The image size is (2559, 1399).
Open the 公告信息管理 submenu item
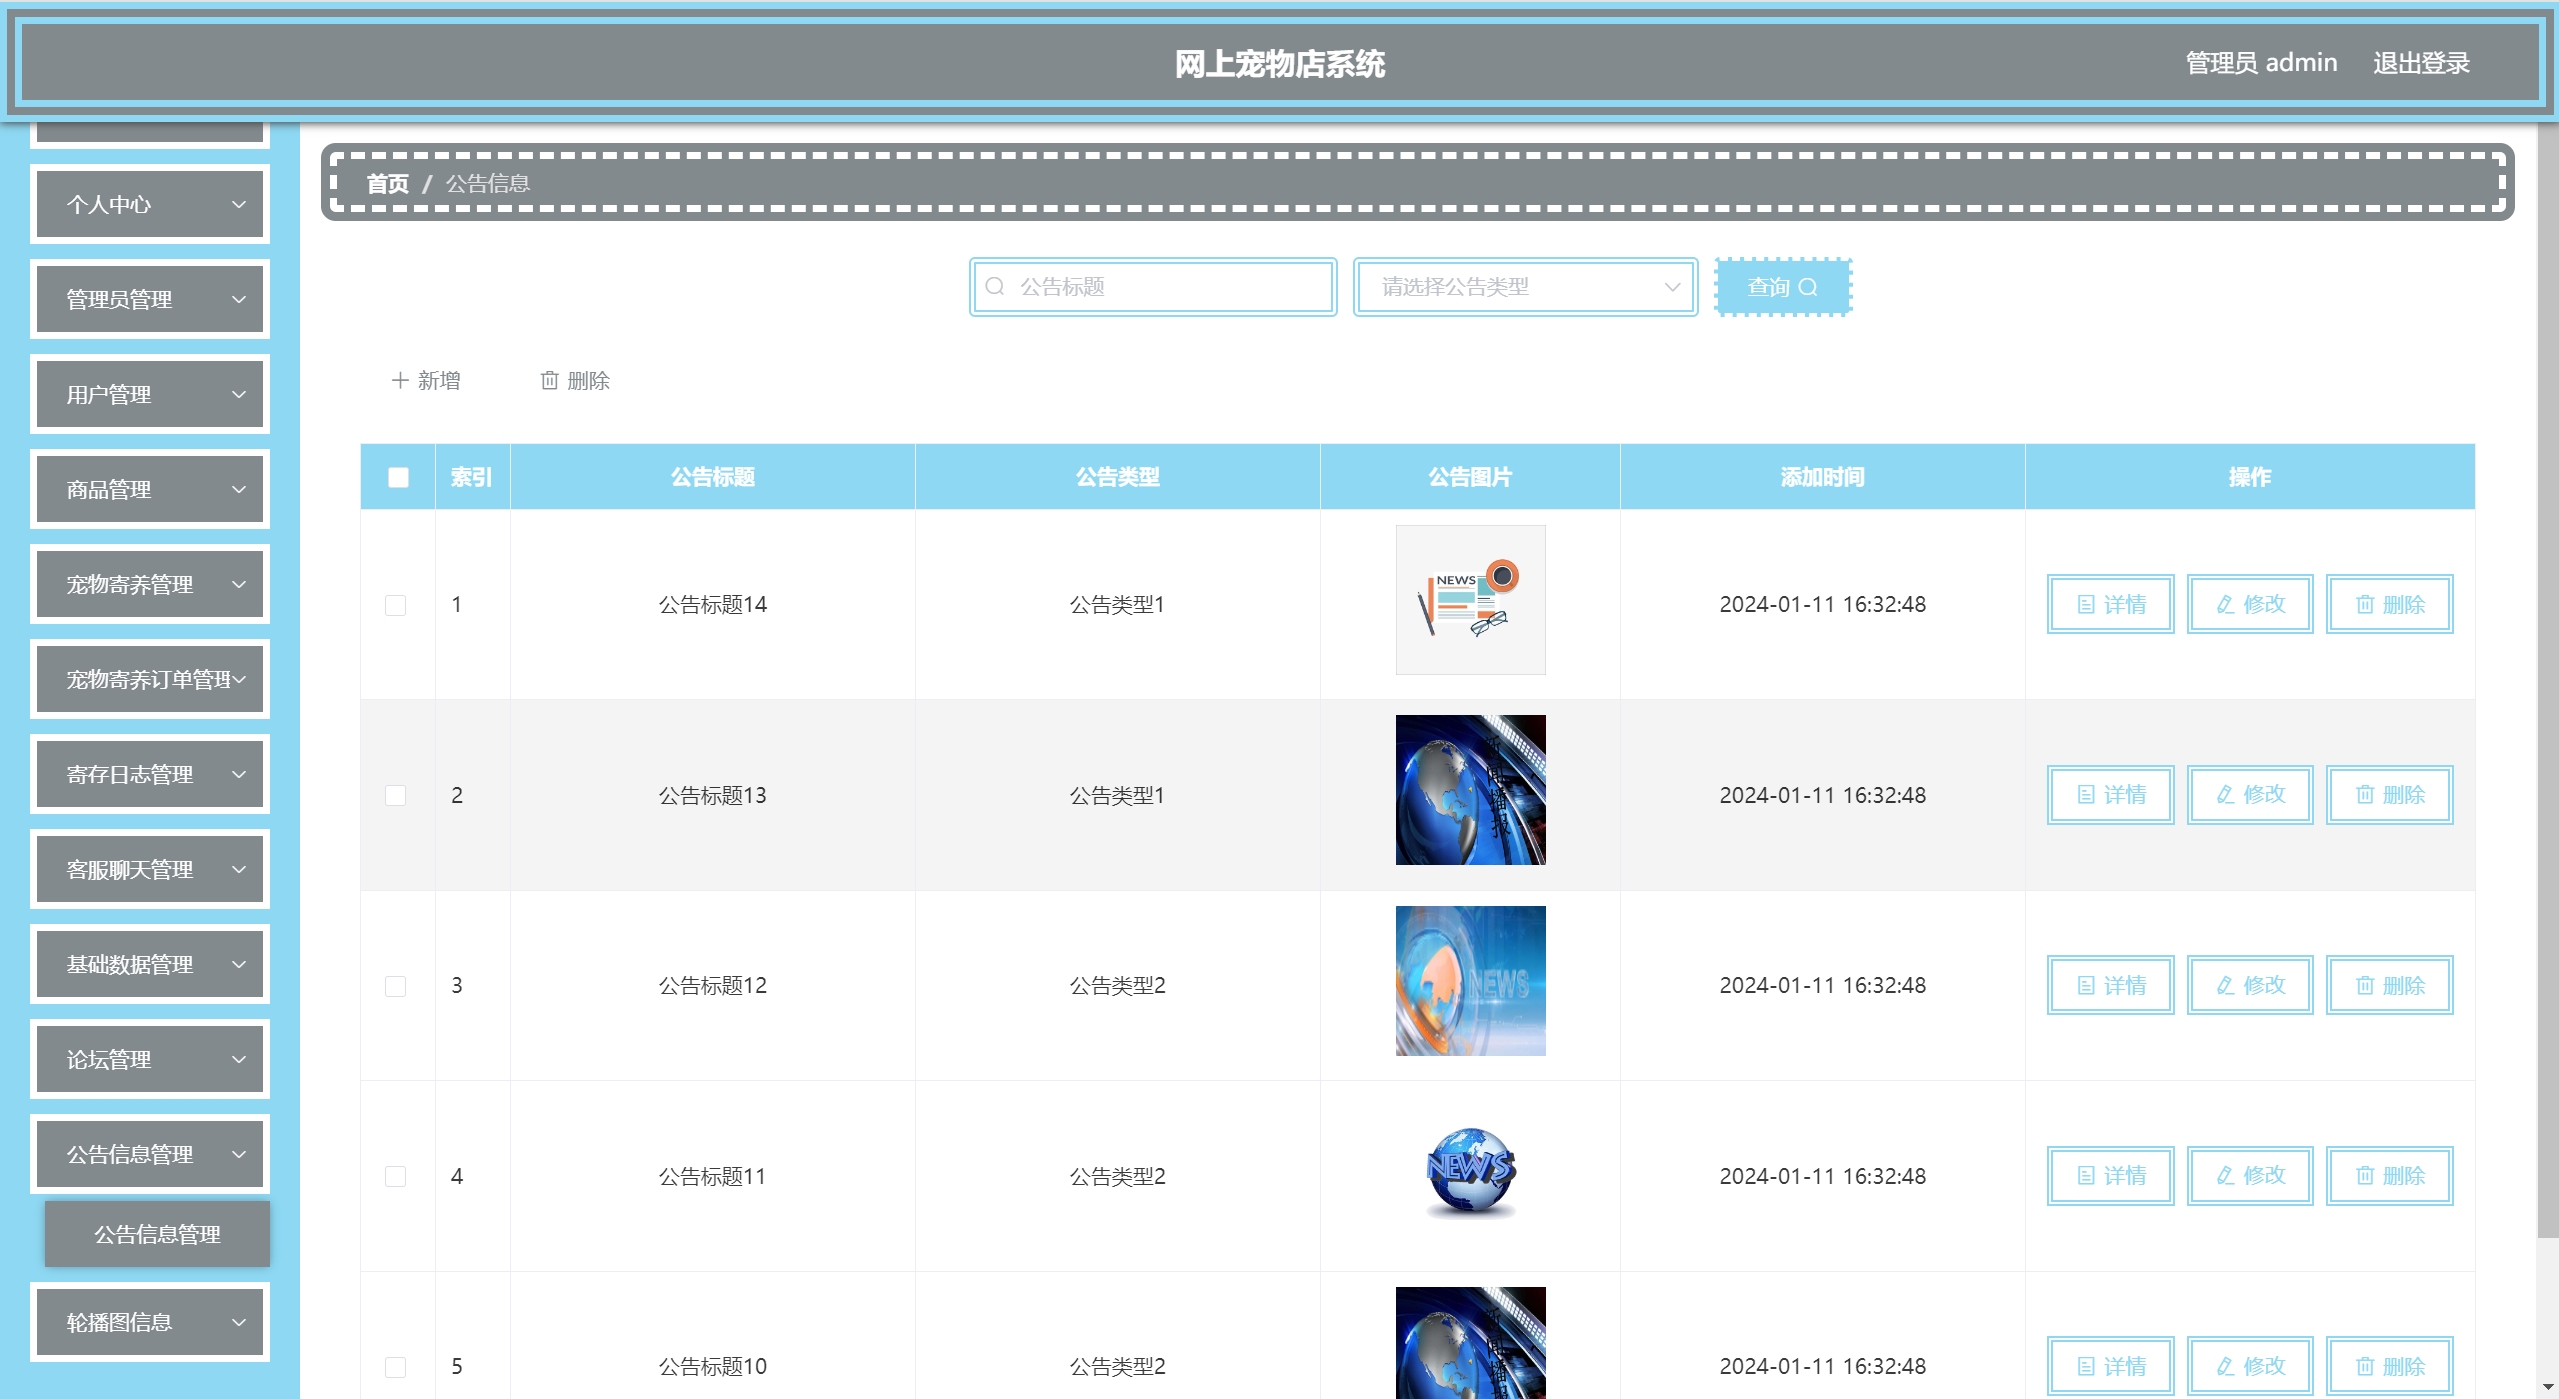point(157,1234)
